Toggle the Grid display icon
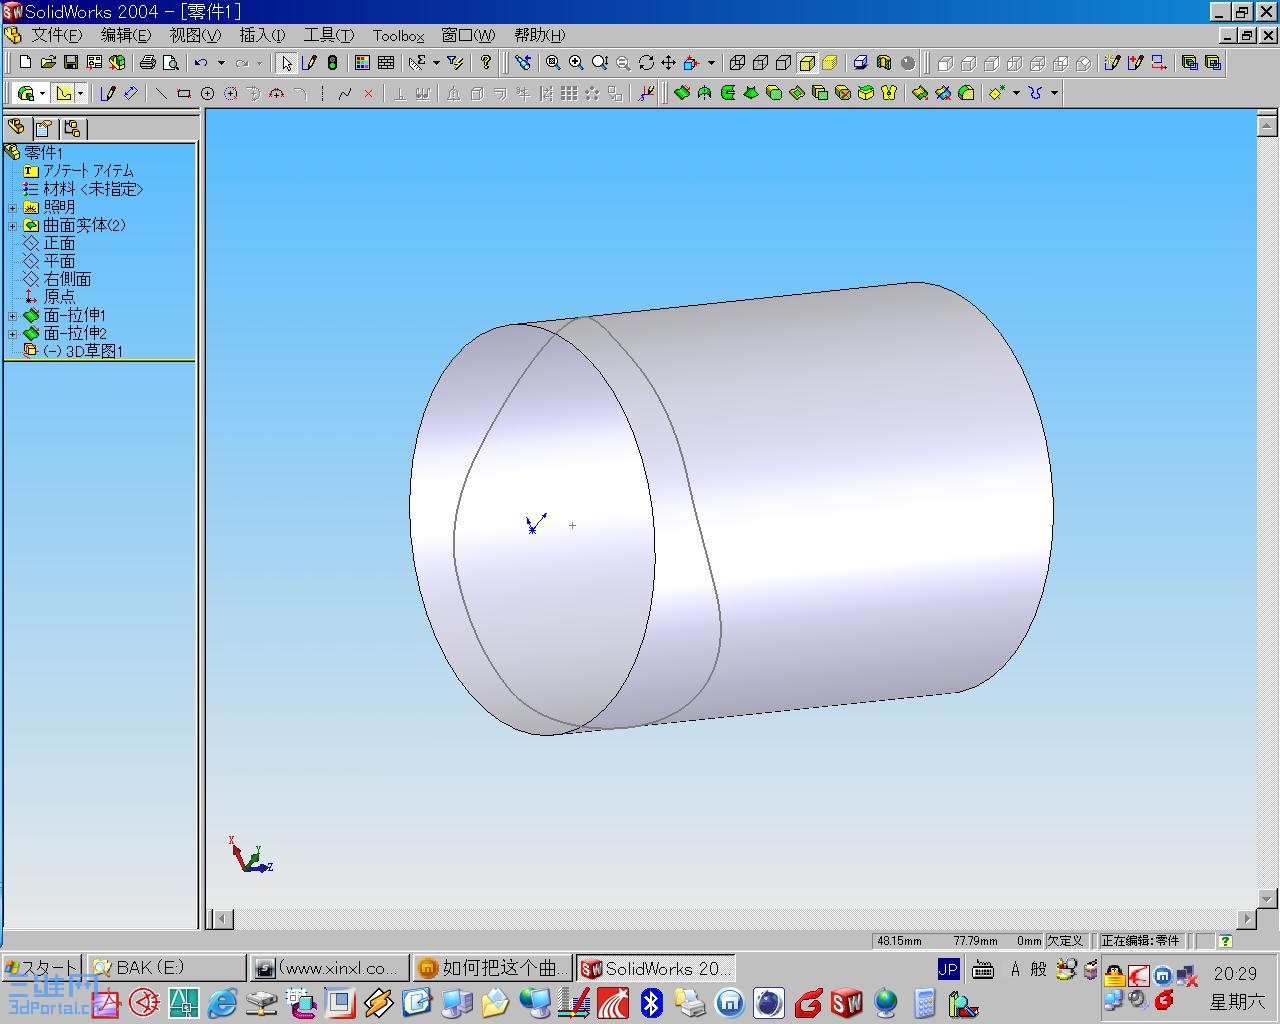 tap(386, 63)
